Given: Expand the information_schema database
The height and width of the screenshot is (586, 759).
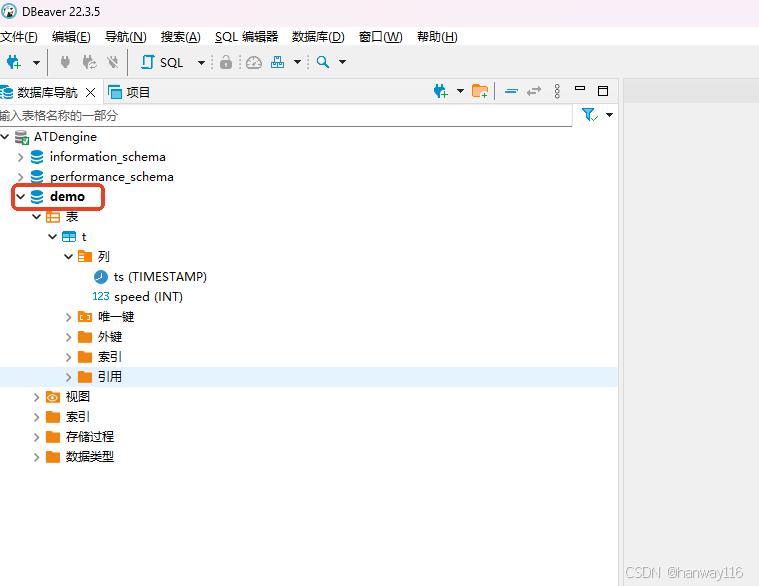Looking at the screenshot, I should [20, 157].
